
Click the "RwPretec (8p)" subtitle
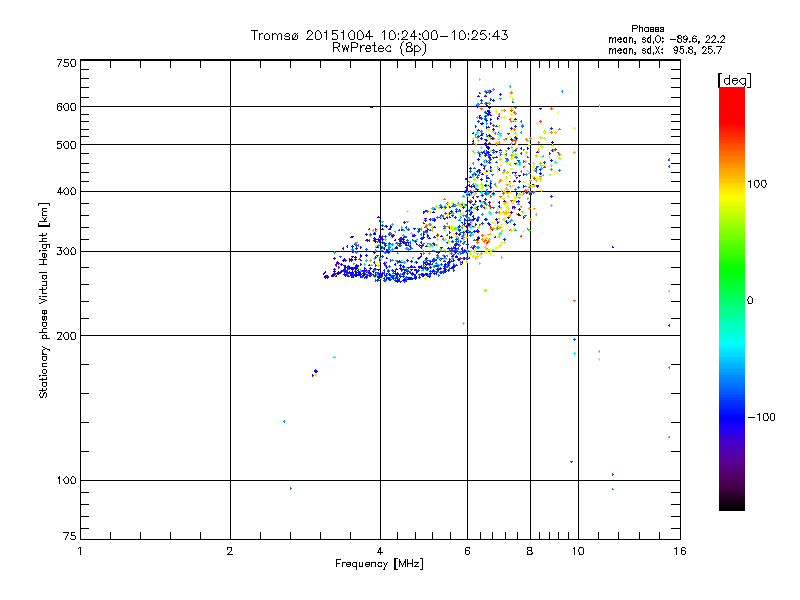tap(379, 48)
